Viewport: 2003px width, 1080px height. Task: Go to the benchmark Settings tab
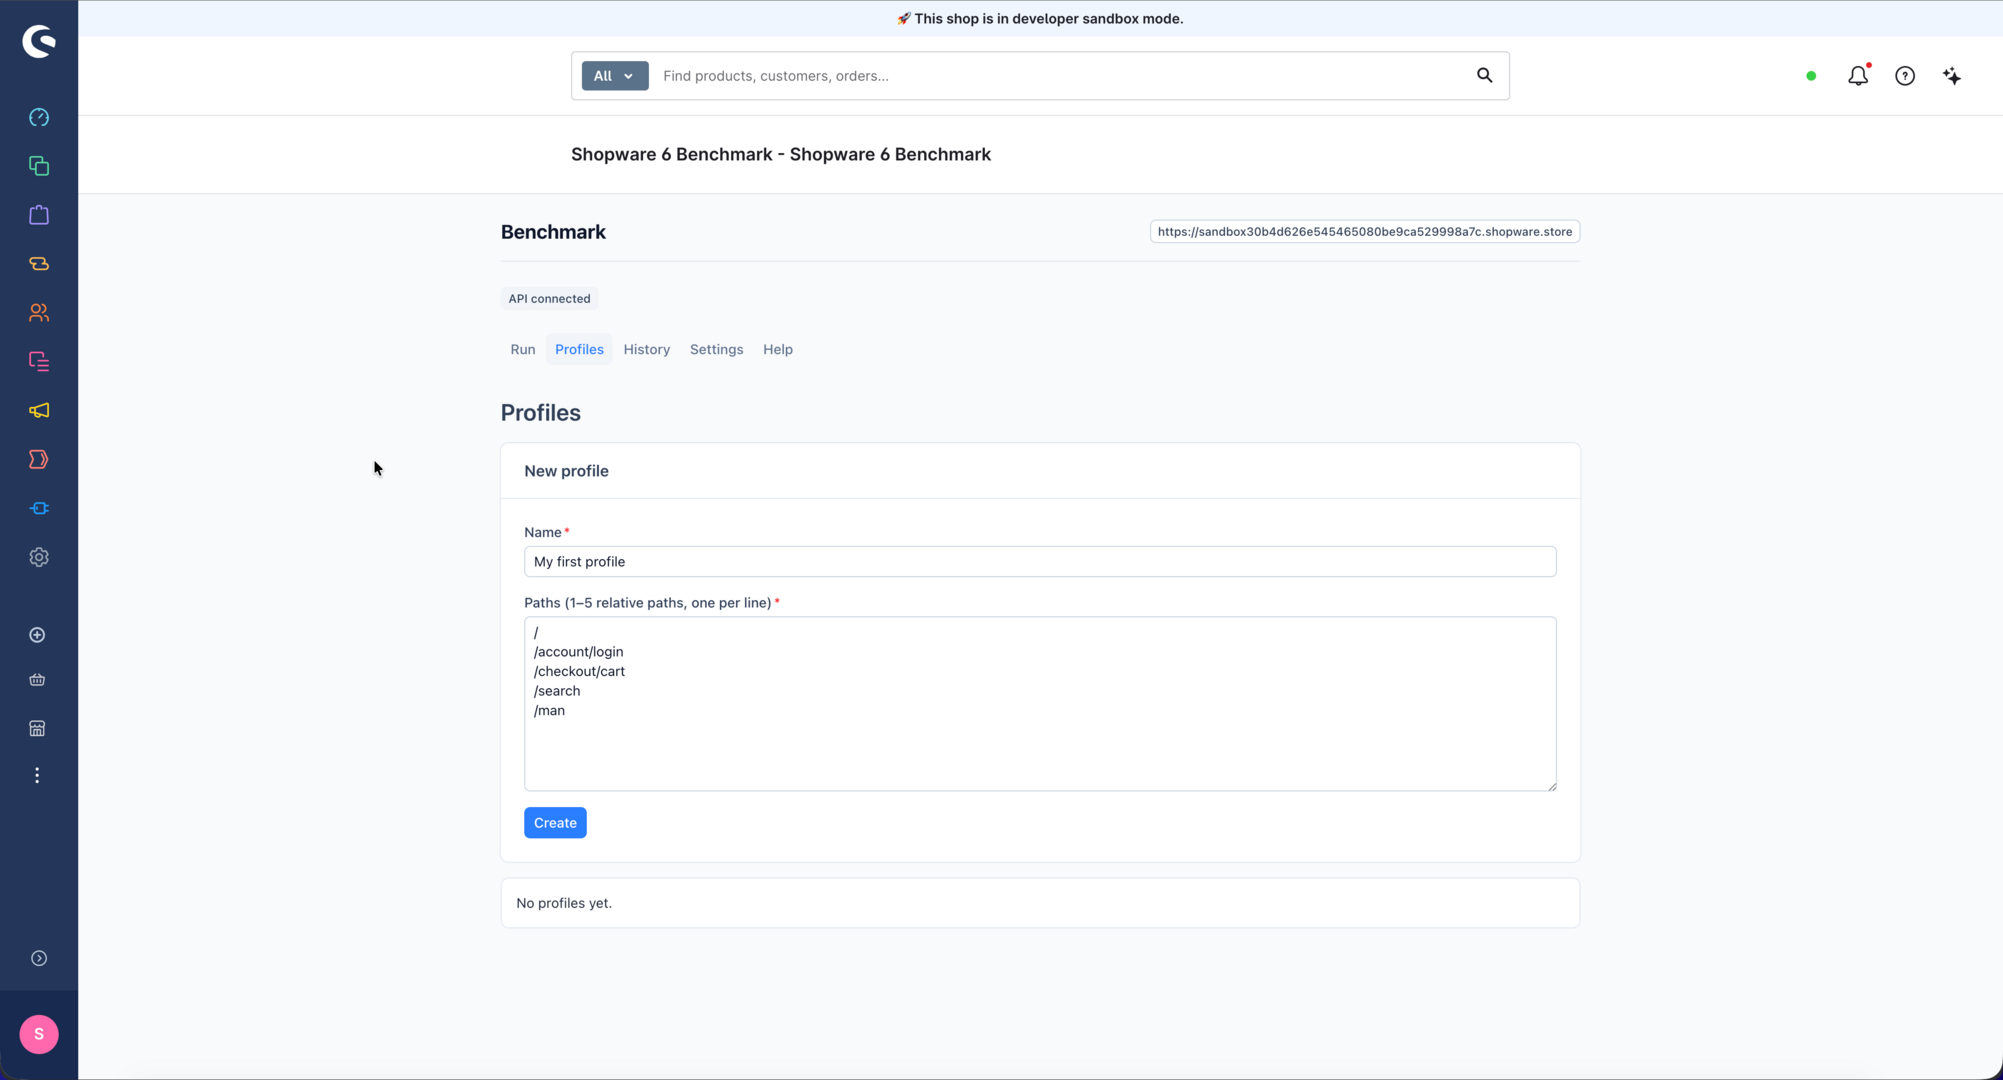tap(716, 349)
